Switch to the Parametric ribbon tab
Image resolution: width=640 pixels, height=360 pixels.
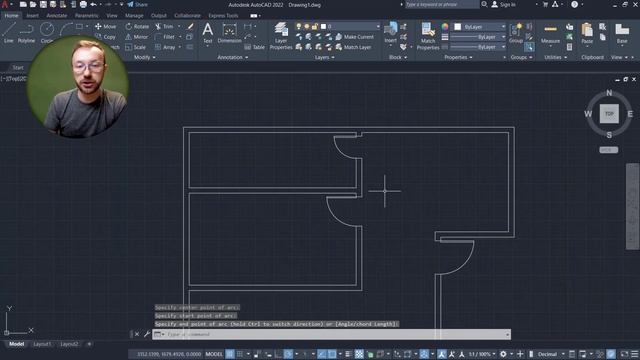[x=87, y=16]
